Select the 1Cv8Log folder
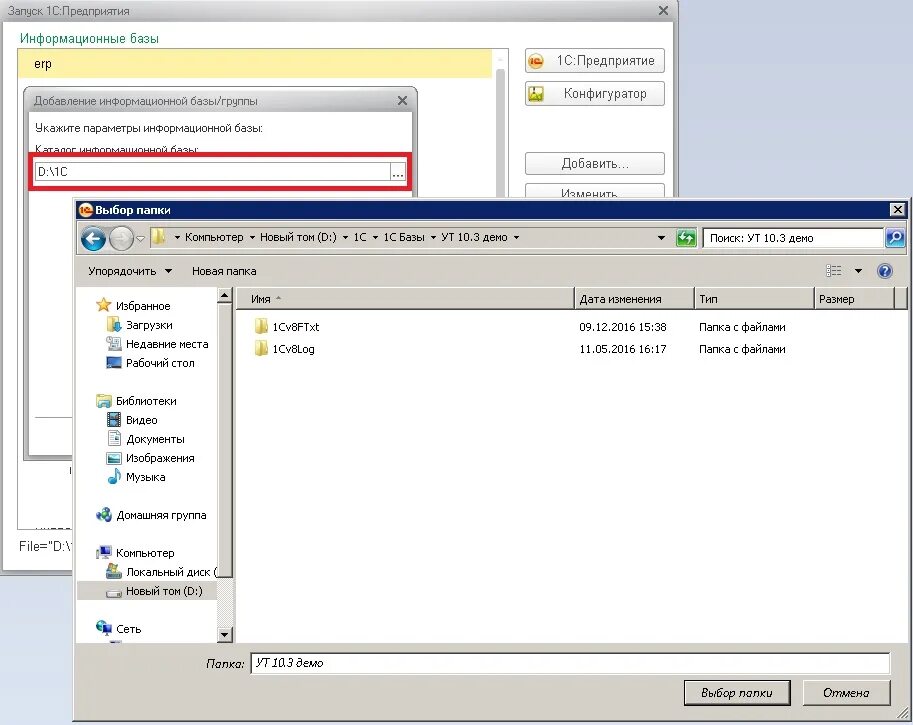This screenshot has height=725, width=913. (x=285, y=349)
